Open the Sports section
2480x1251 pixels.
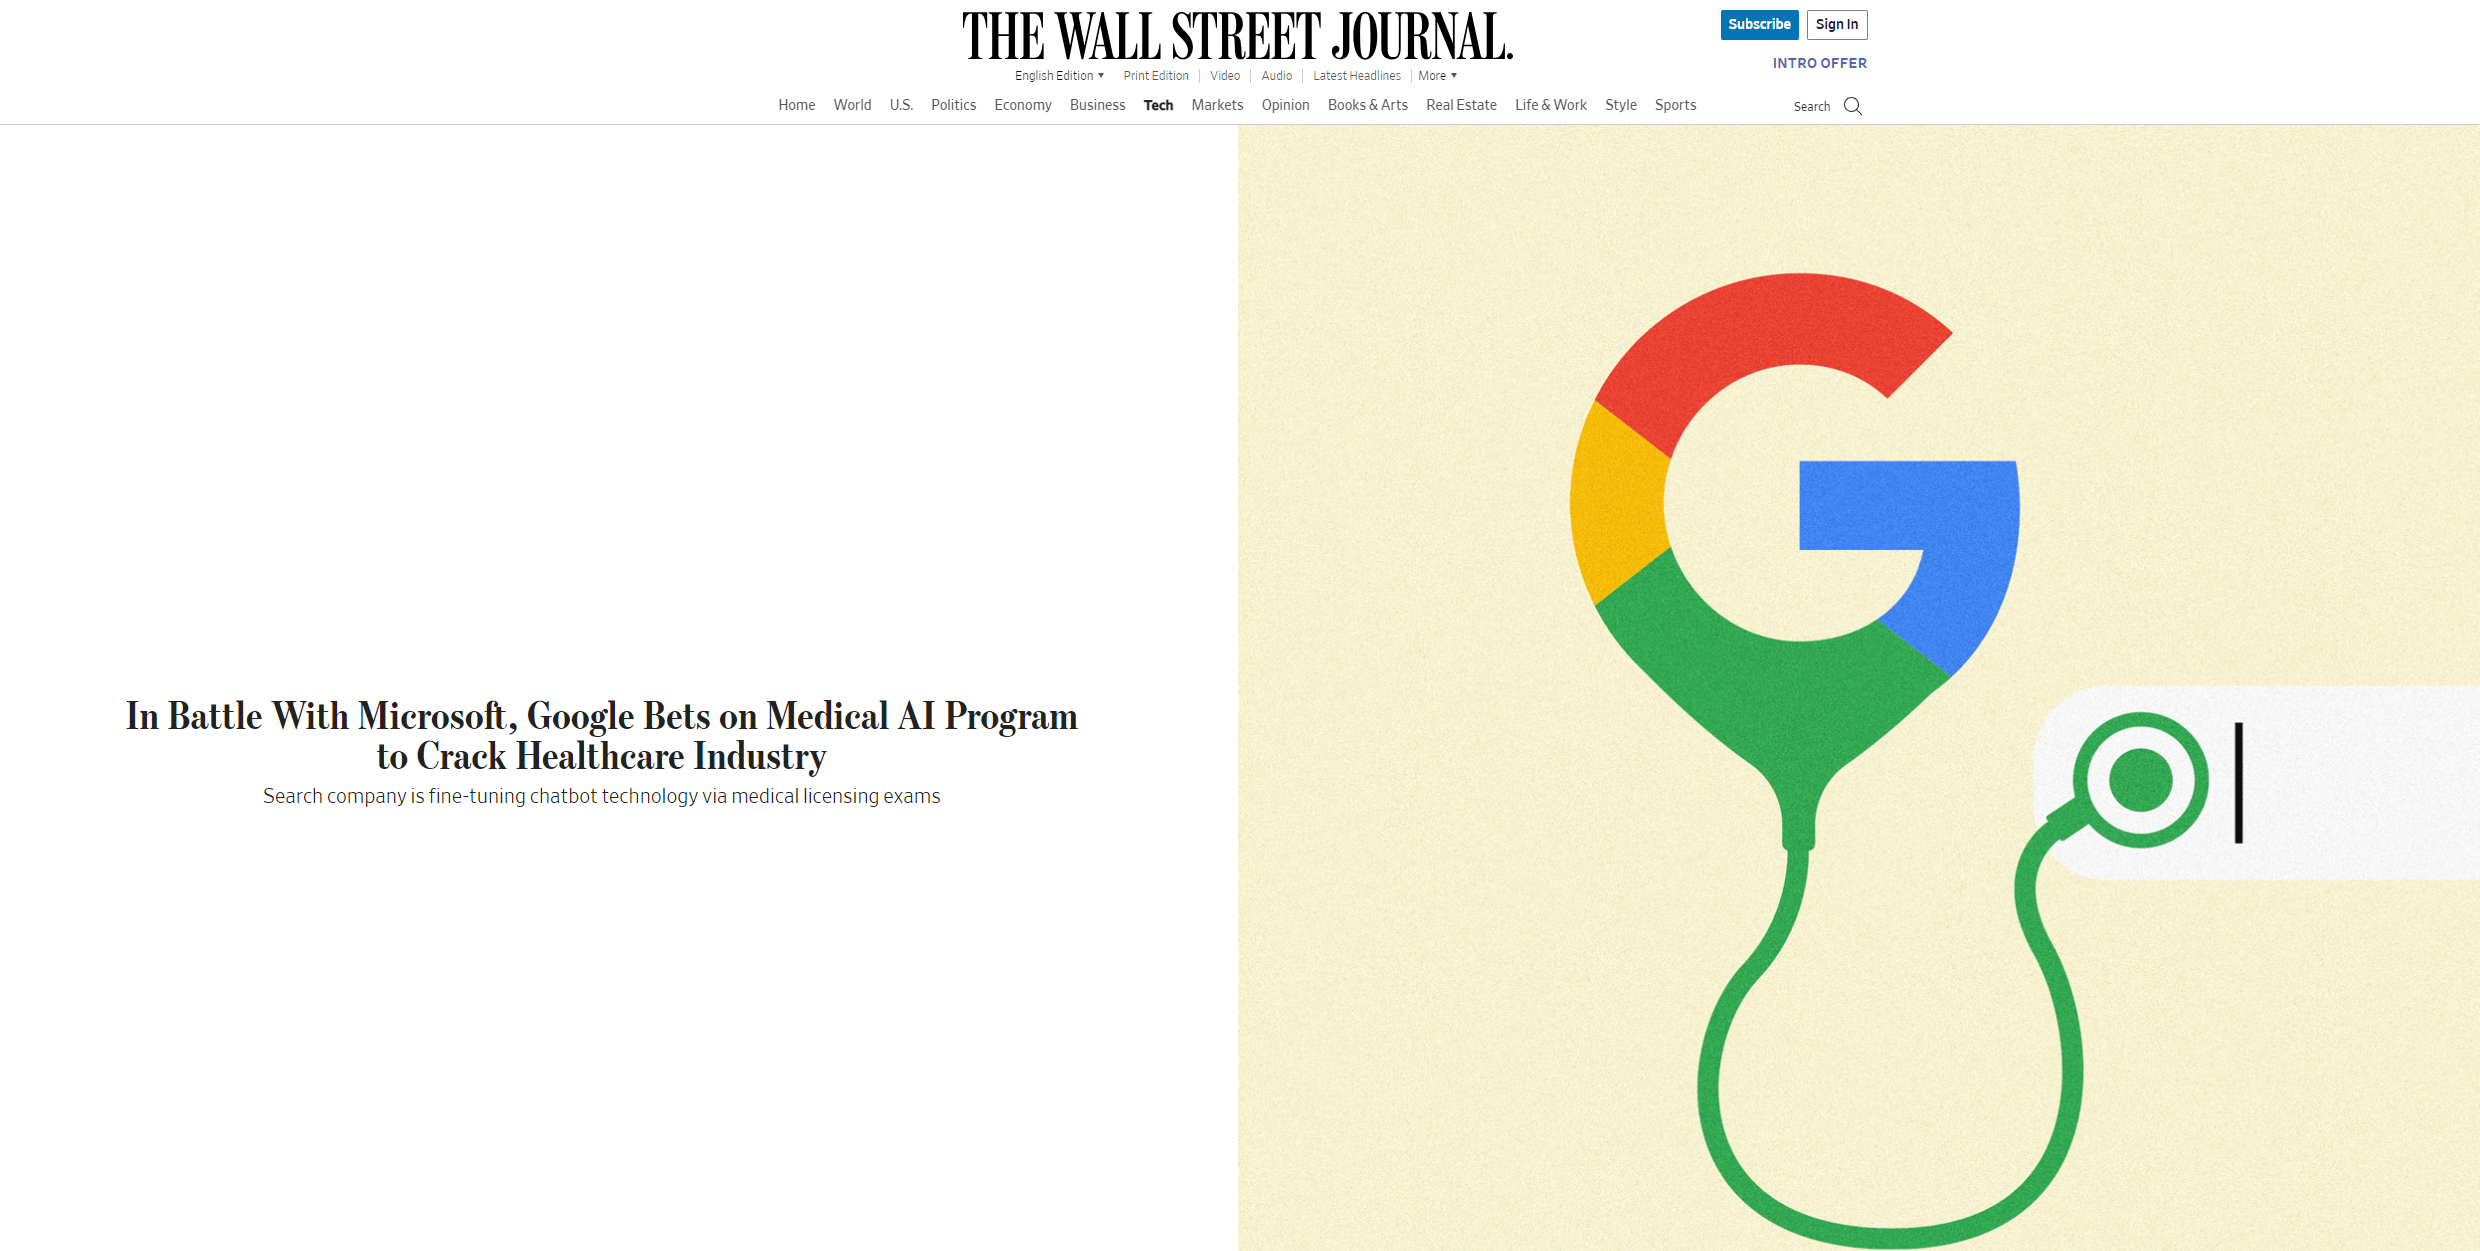(x=1675, y=105)
